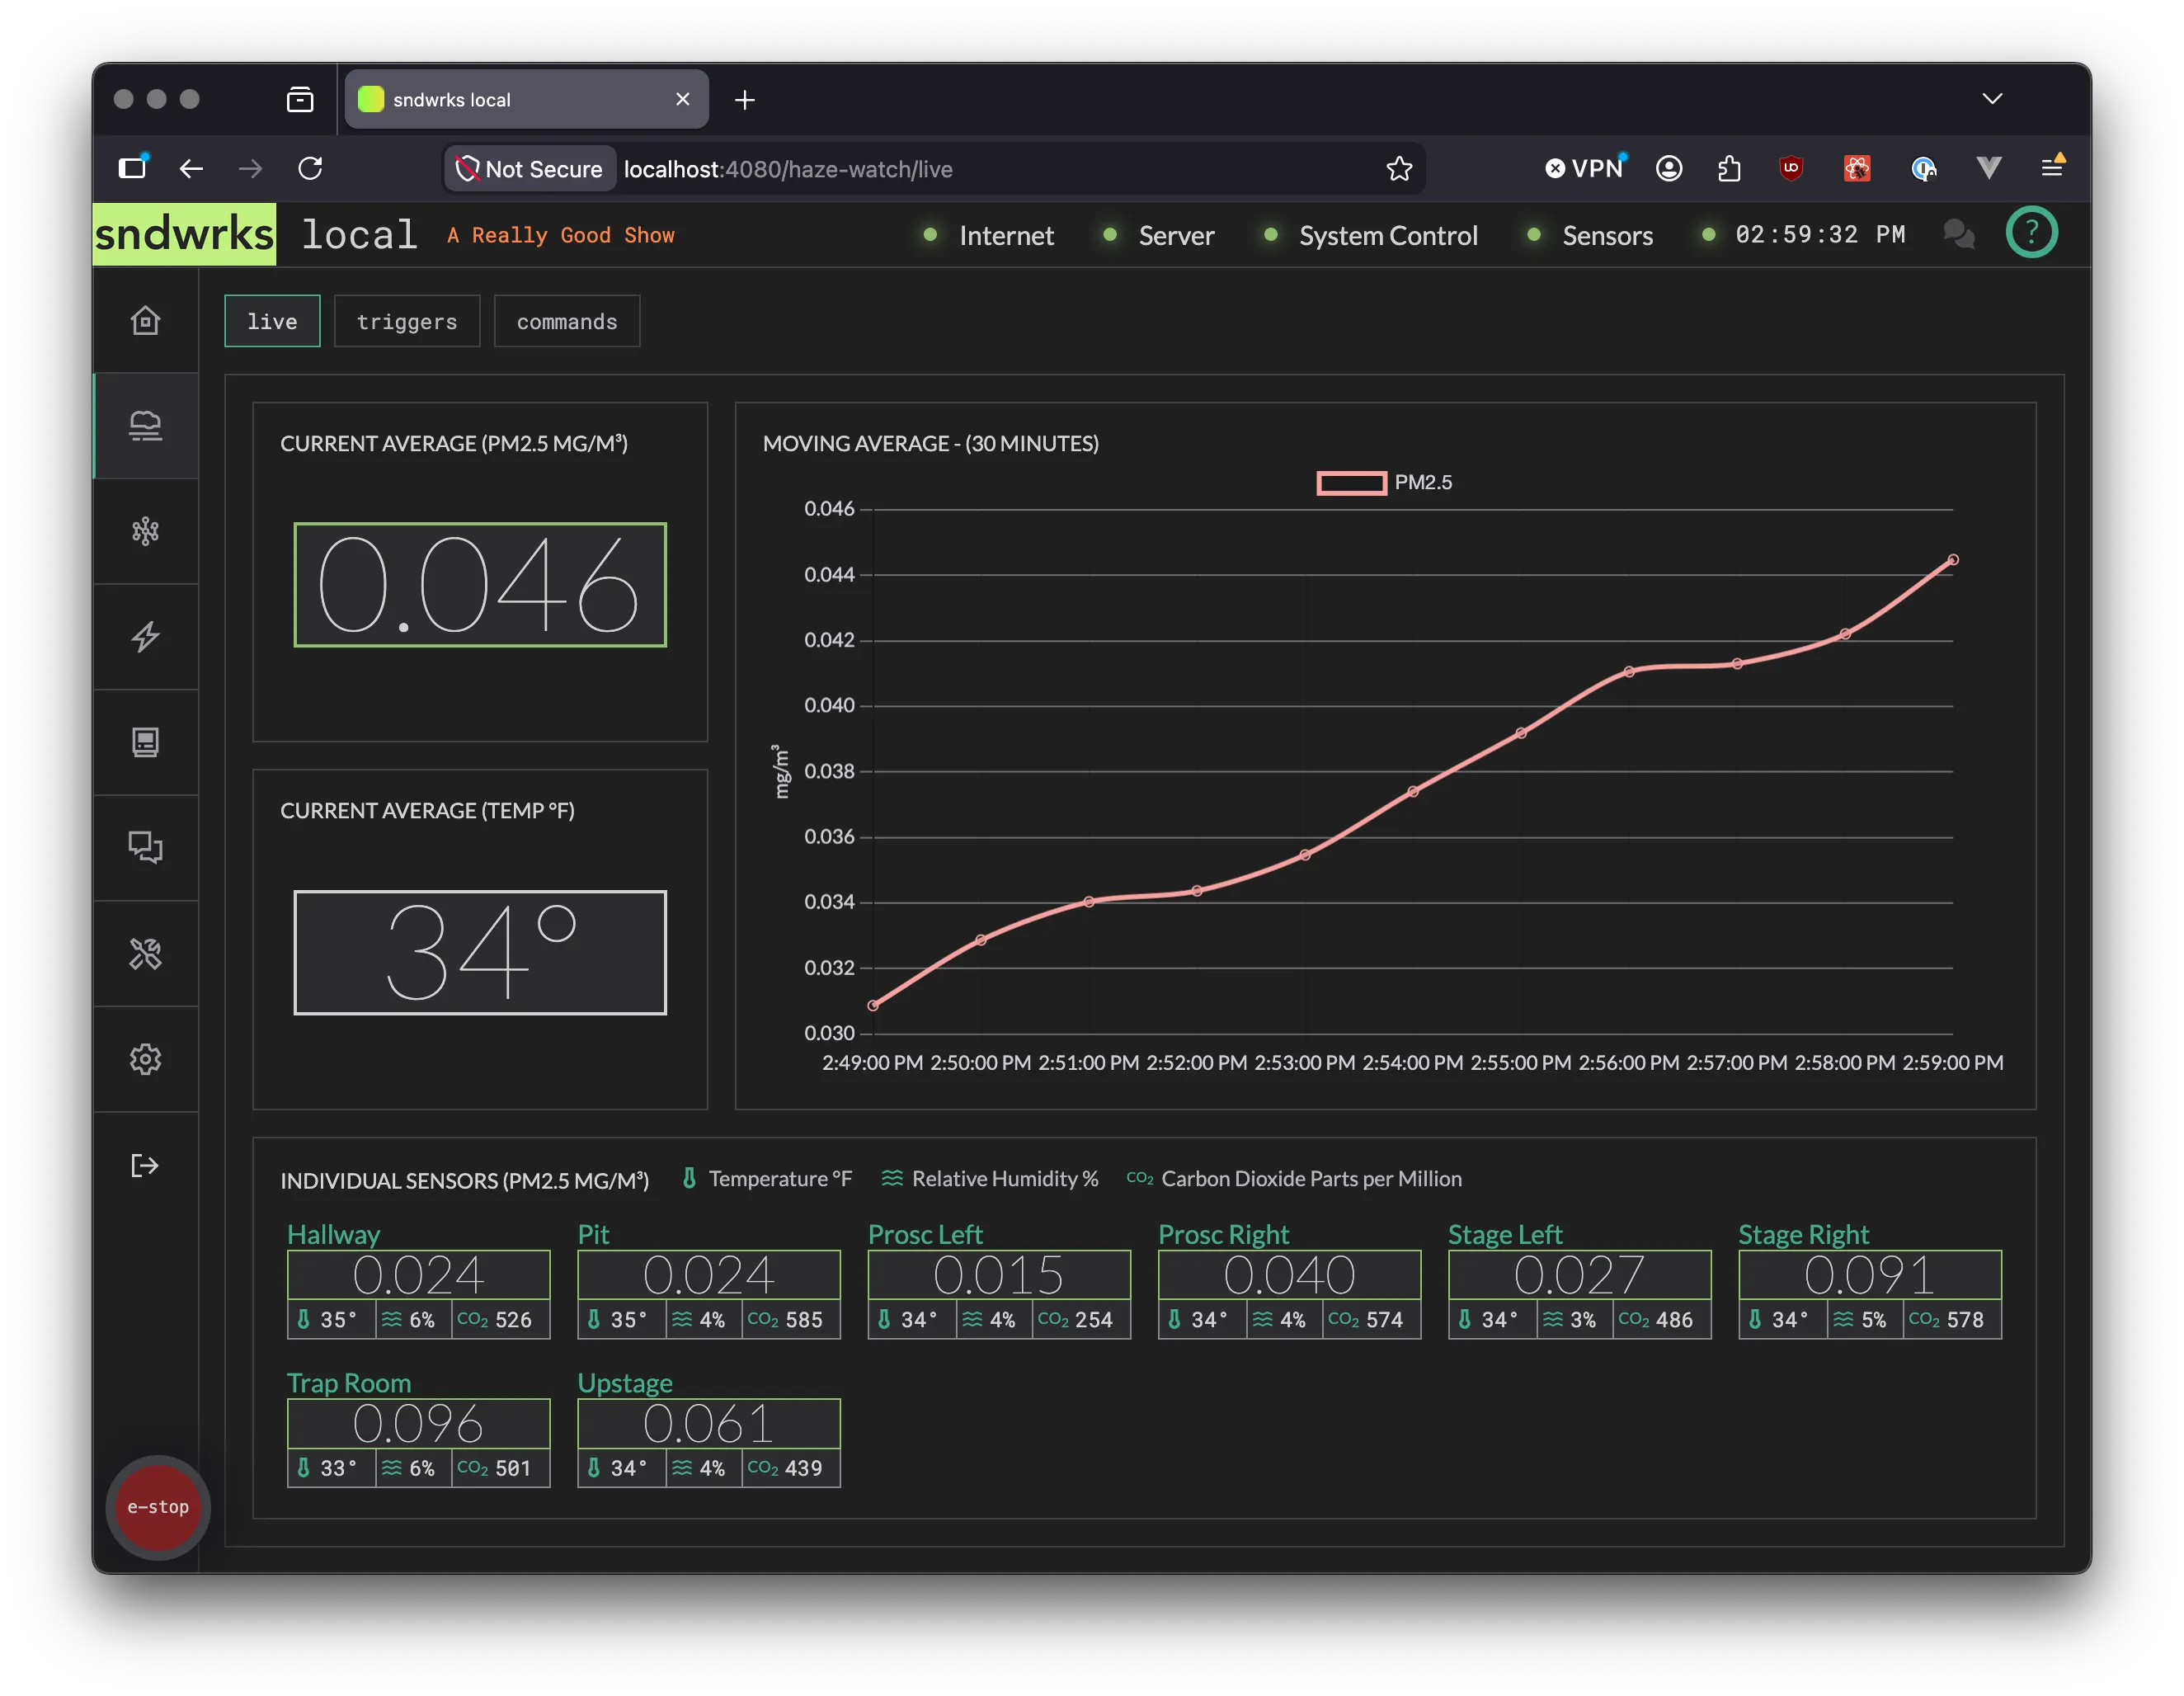This screenshot has width=2184, height=1696.
Task: Click the 0.046 current average value
Action: click(480, 585)
